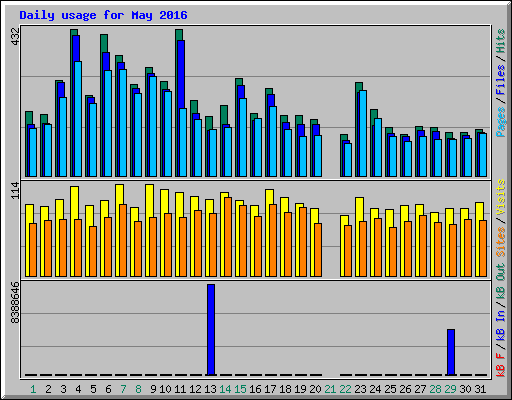Click the 'kB F' legend label
The width and height of the screenshot is (512, 400).
[501, 365]
